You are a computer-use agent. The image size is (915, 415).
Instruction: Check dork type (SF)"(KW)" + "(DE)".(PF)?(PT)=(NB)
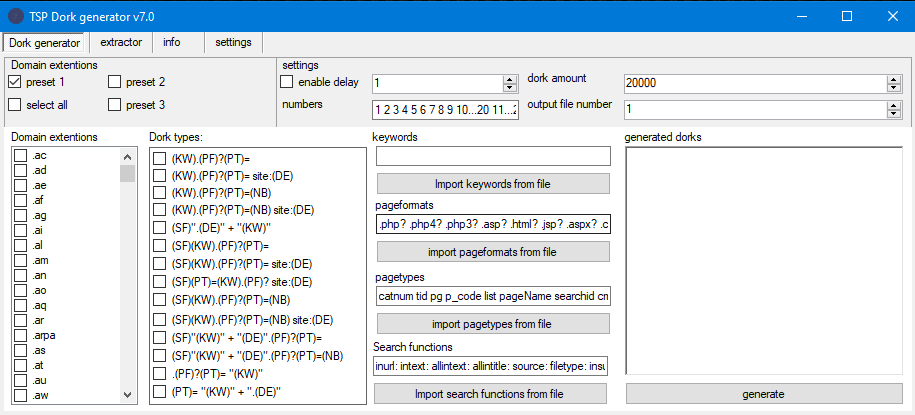click(x=159, y=356)
